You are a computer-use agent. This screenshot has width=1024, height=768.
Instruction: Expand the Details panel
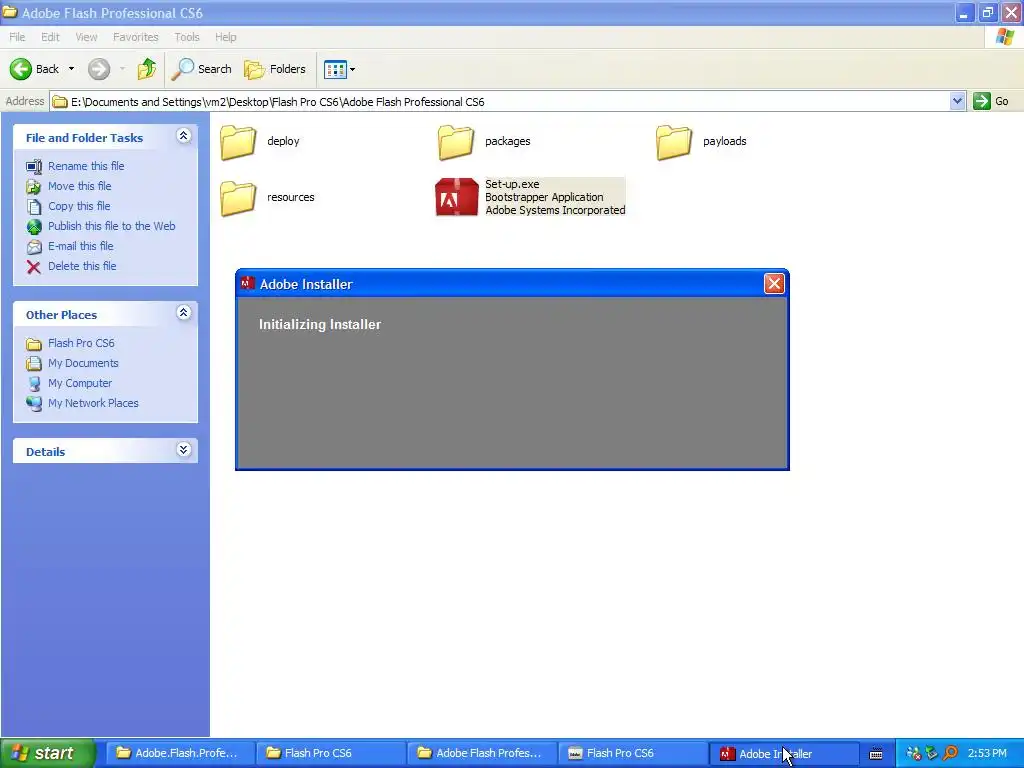point(184,450)
